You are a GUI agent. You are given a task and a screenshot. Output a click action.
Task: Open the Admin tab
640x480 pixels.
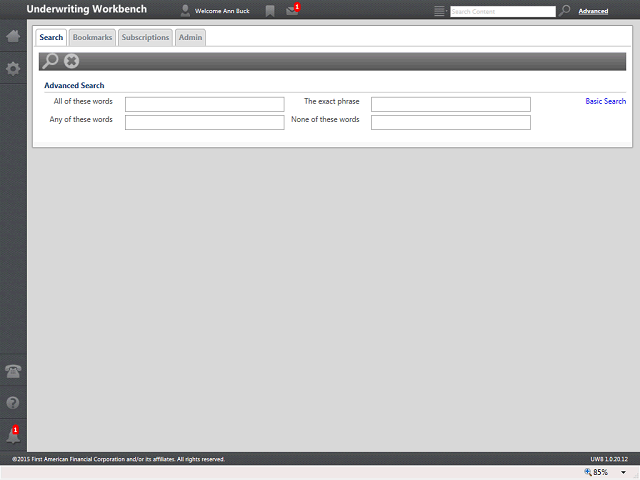click(190, 37)
